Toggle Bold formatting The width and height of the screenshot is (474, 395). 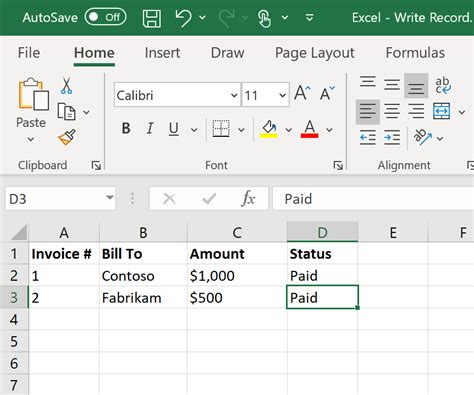[x=126, y=128]
